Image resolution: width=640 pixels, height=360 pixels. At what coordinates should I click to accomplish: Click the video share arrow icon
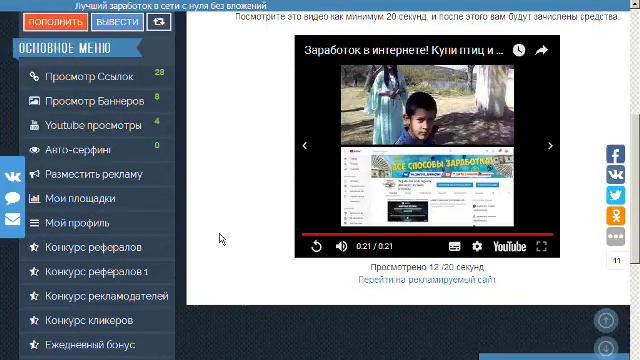(541, 50)
